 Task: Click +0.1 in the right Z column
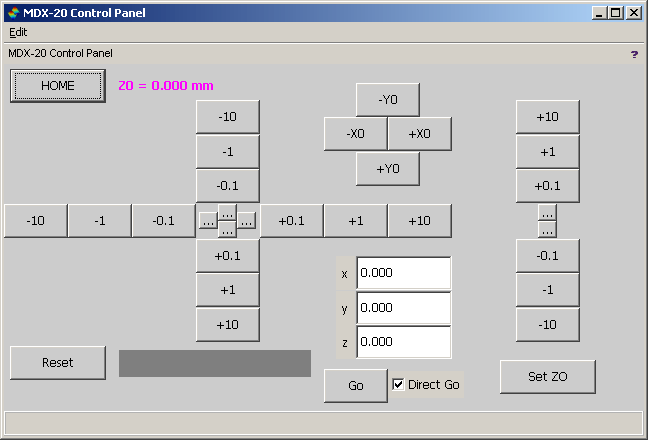point(548,186)
